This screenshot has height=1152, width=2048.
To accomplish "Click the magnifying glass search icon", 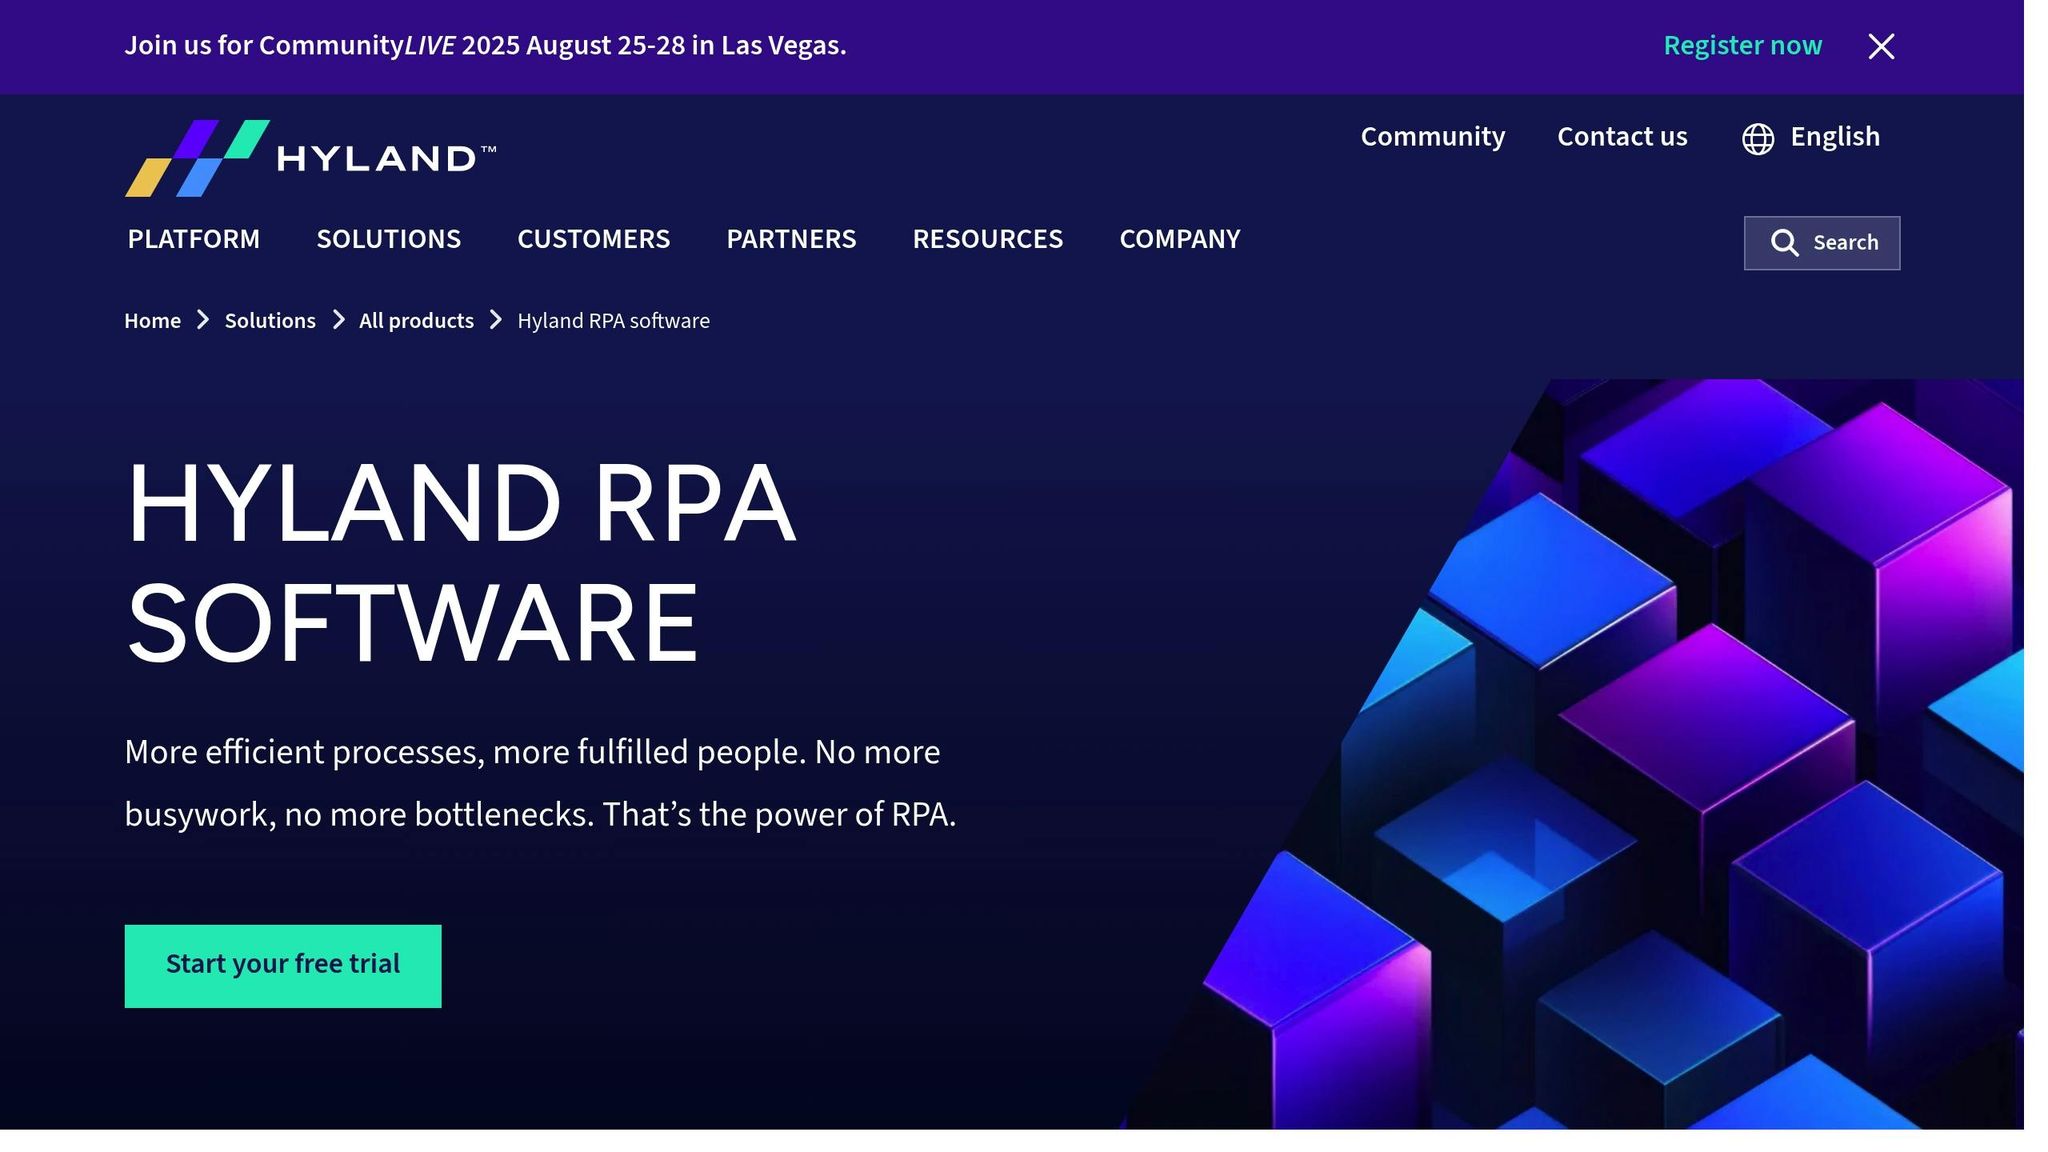I will point(1784,243).
